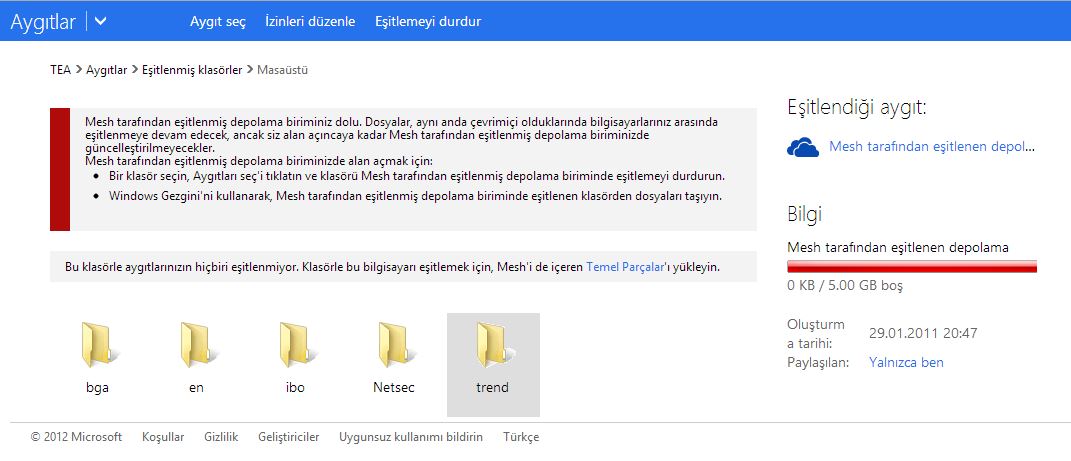The width and height of the screenshot is (1071, 461).
Task: Click Mesh tarafından eşitlenen depolama label
Action: (898, 248)
